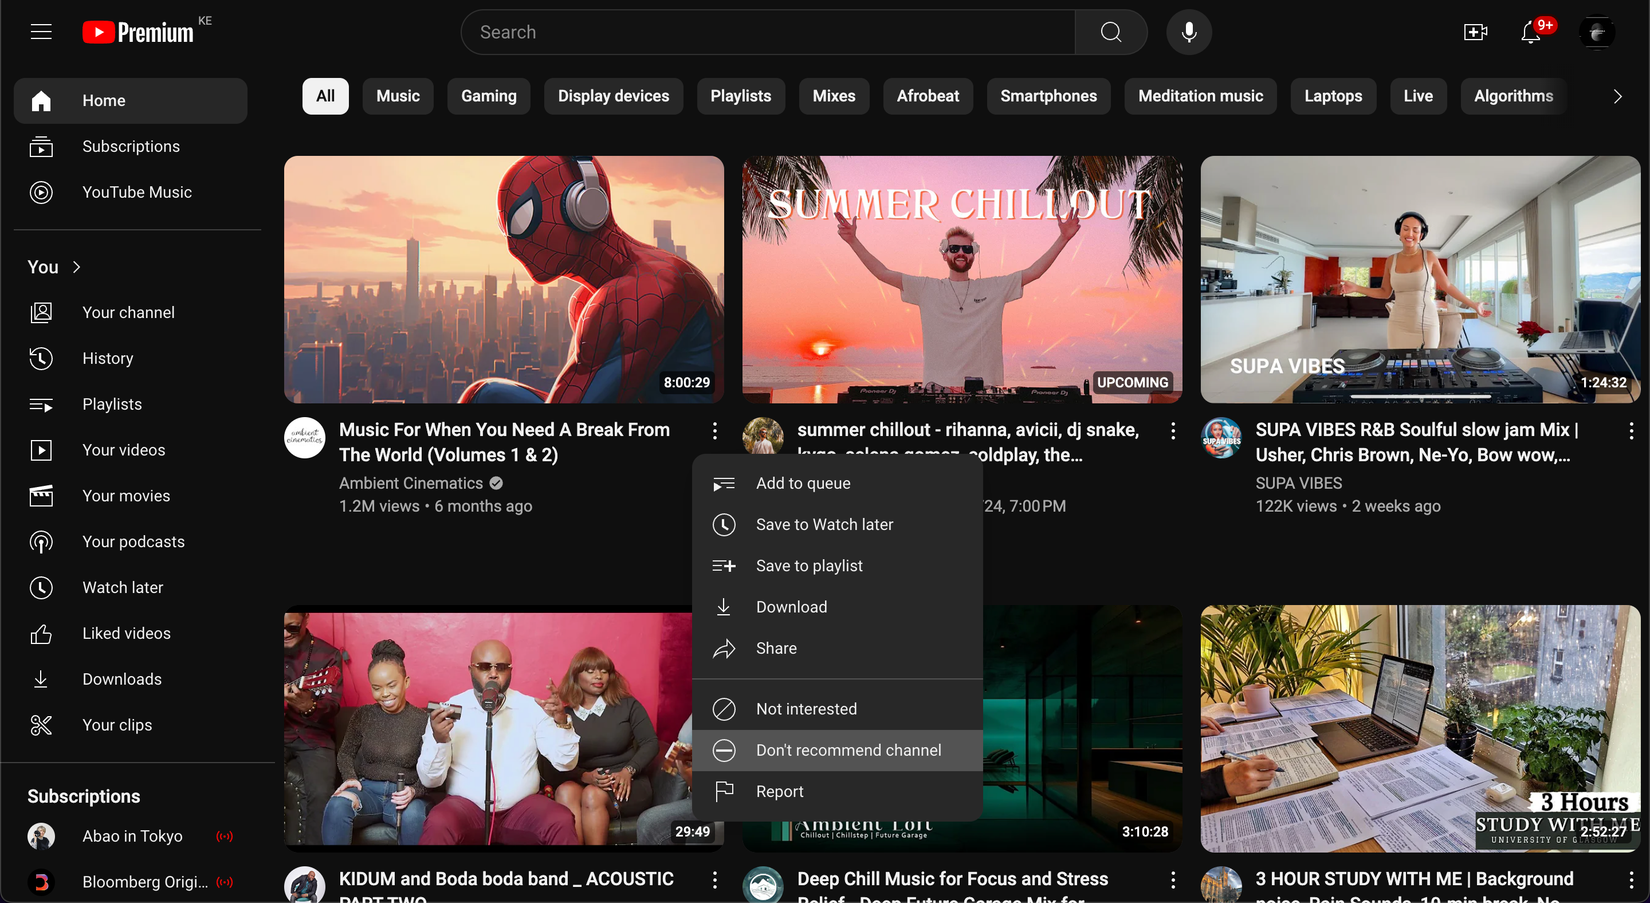
Task: Click the search magnifier icon
Action: click(1110, 31)
